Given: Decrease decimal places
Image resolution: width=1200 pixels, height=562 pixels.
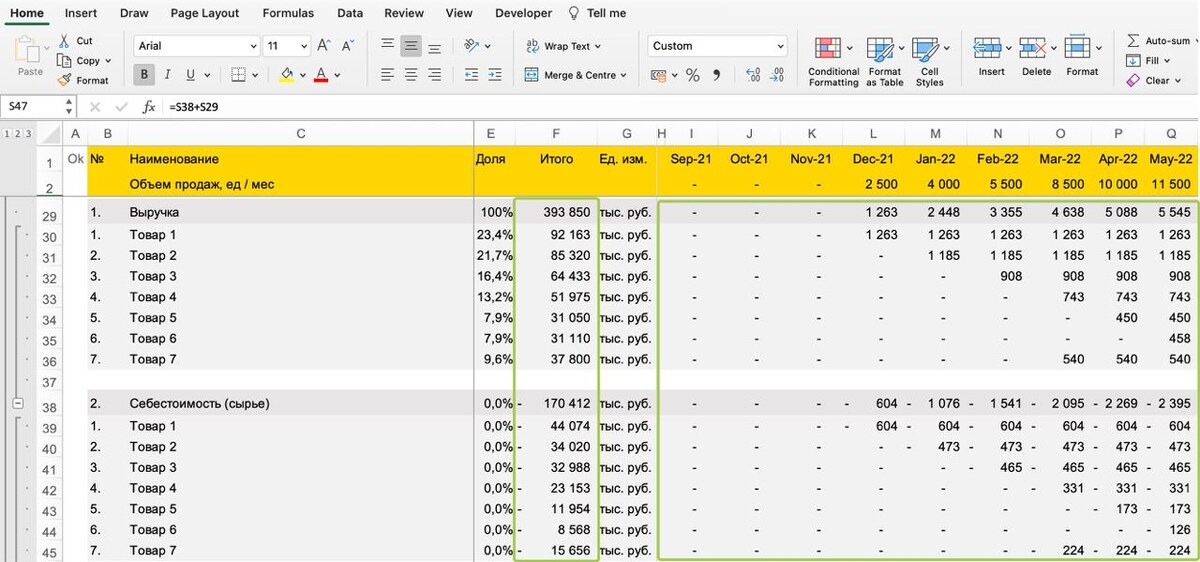Looking at the screenshot, I should click(778, 75).
